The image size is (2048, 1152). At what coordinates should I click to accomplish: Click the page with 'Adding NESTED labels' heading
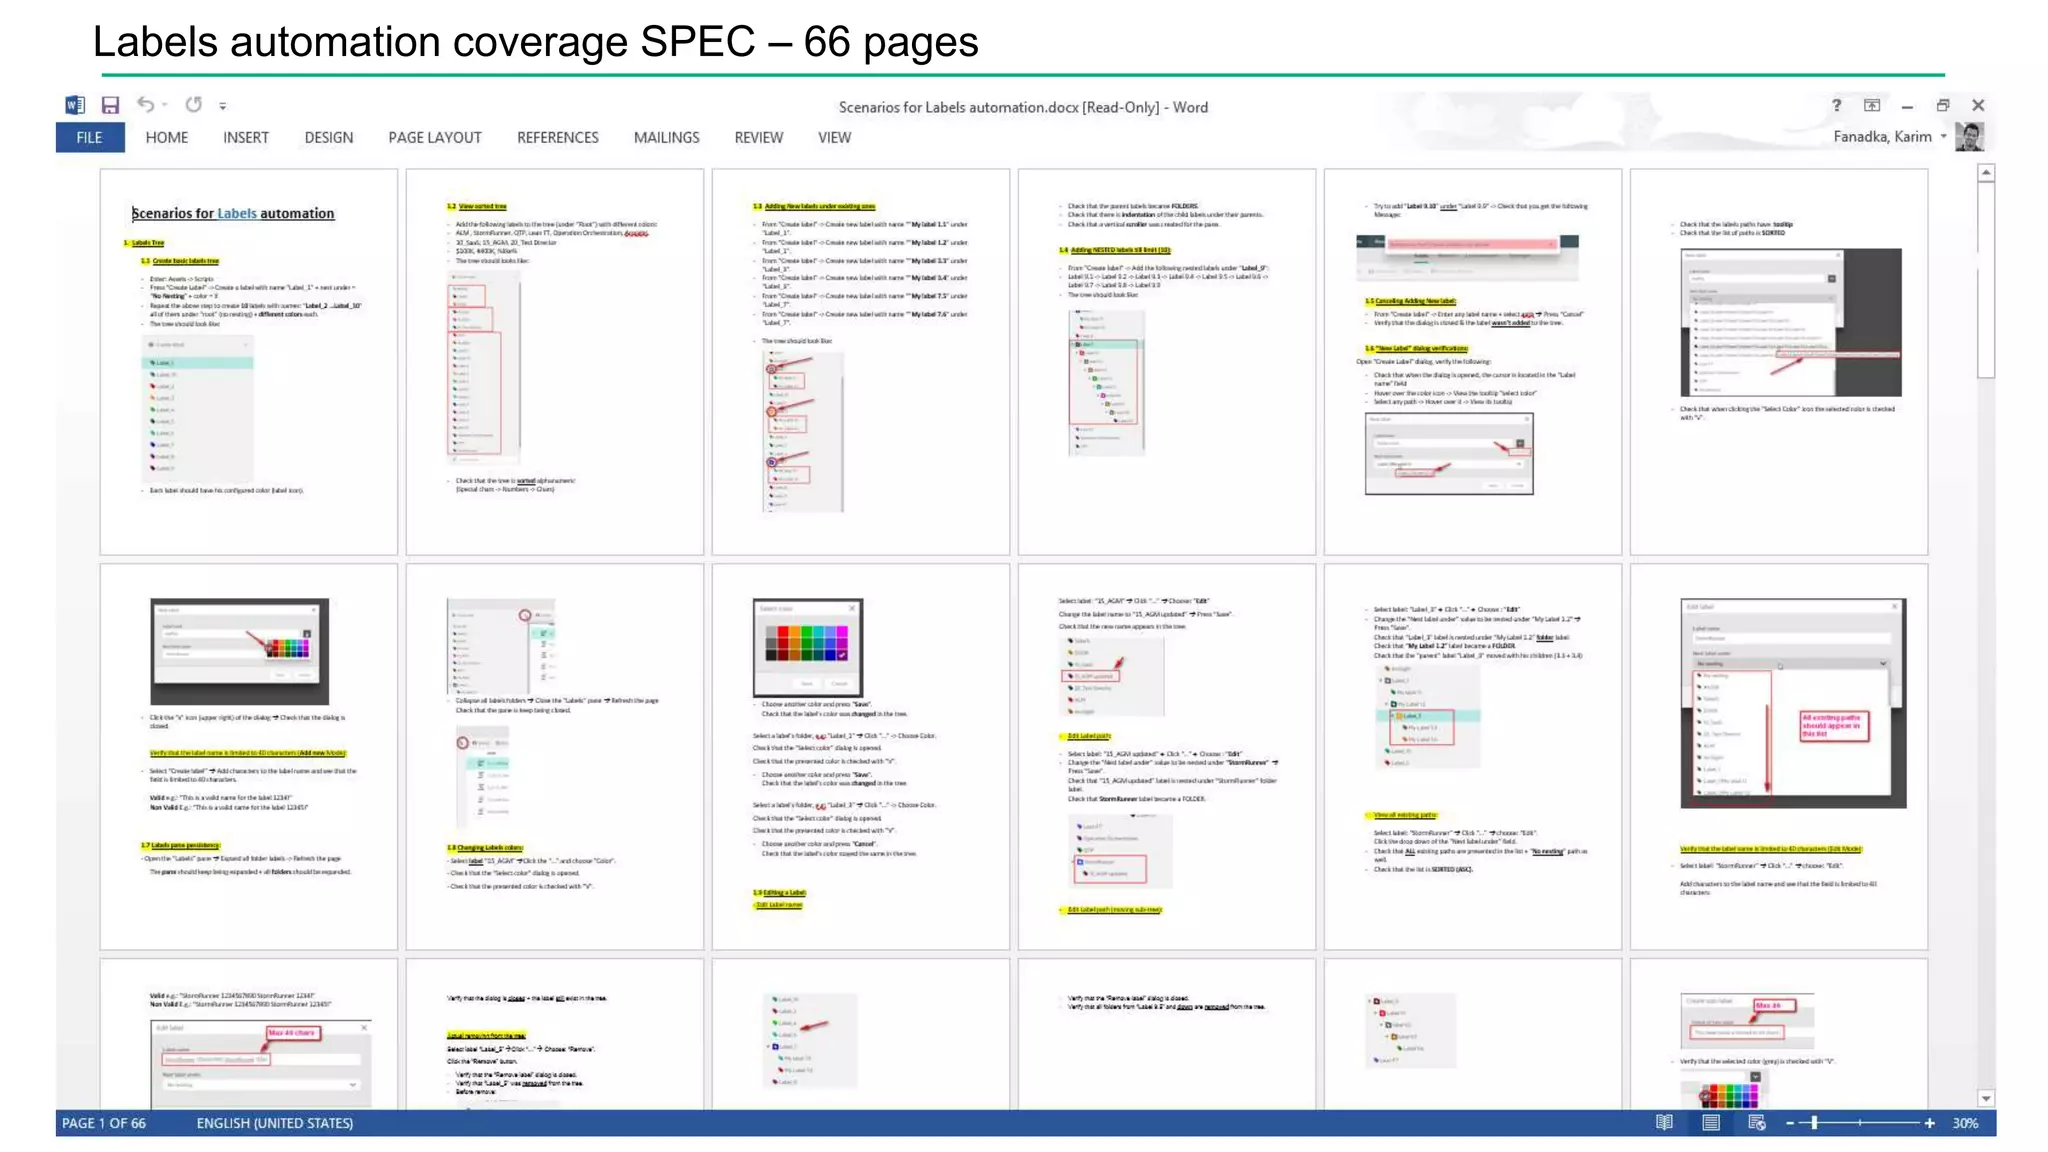[1167, 362]
